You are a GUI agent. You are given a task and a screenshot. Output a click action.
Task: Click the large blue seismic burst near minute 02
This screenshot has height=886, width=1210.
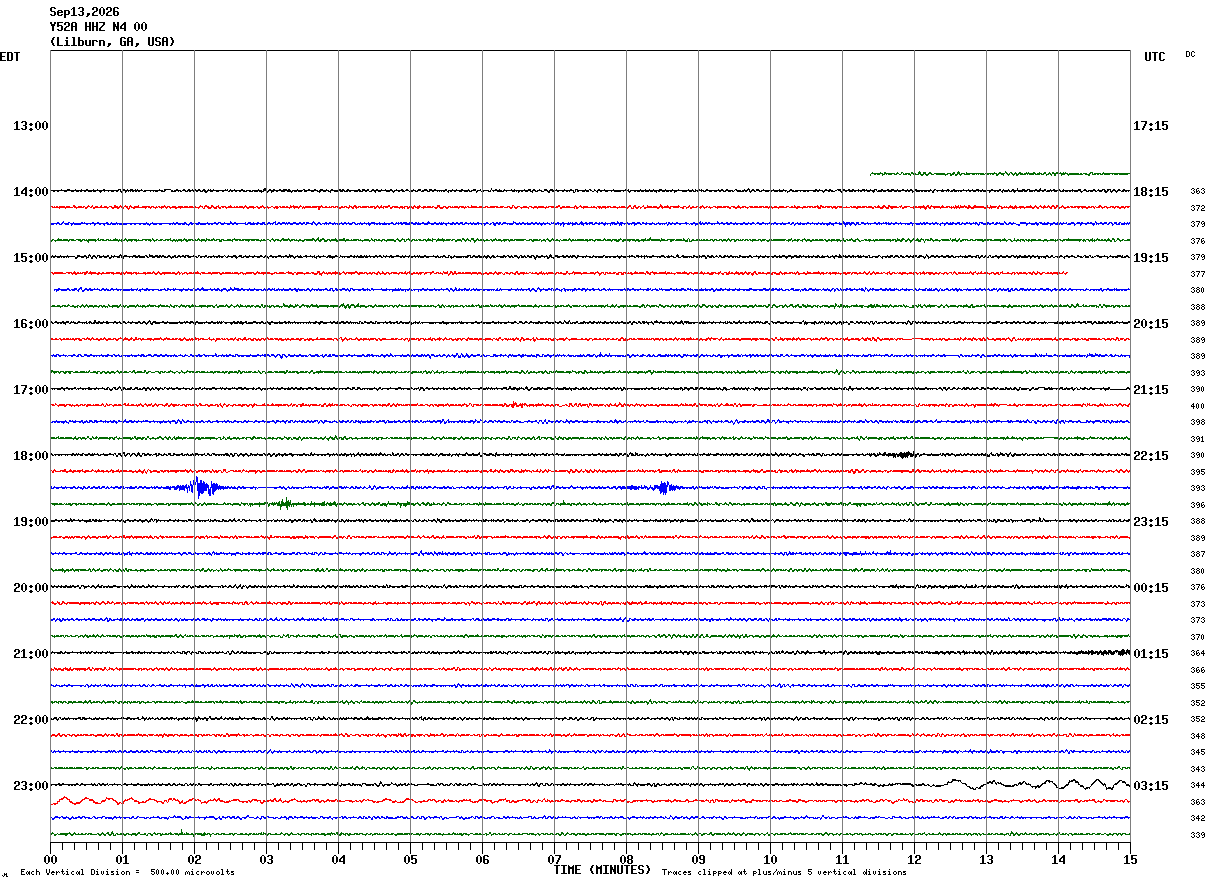tap(203, 488)
